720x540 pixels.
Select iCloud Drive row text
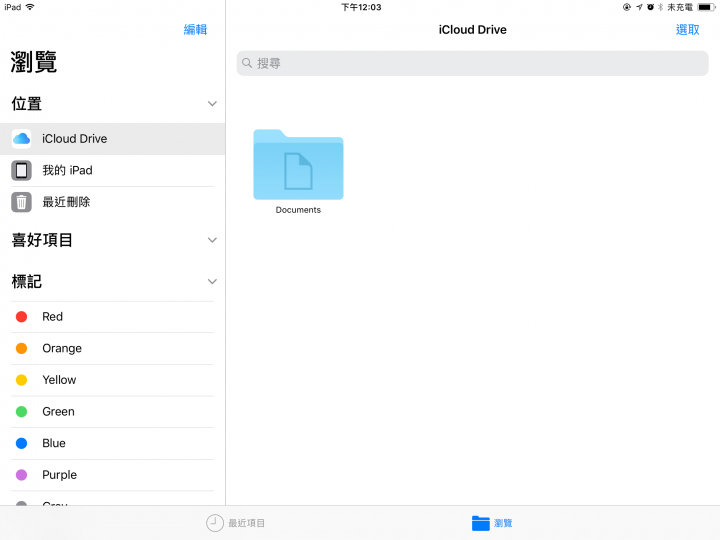coord(74,139)
